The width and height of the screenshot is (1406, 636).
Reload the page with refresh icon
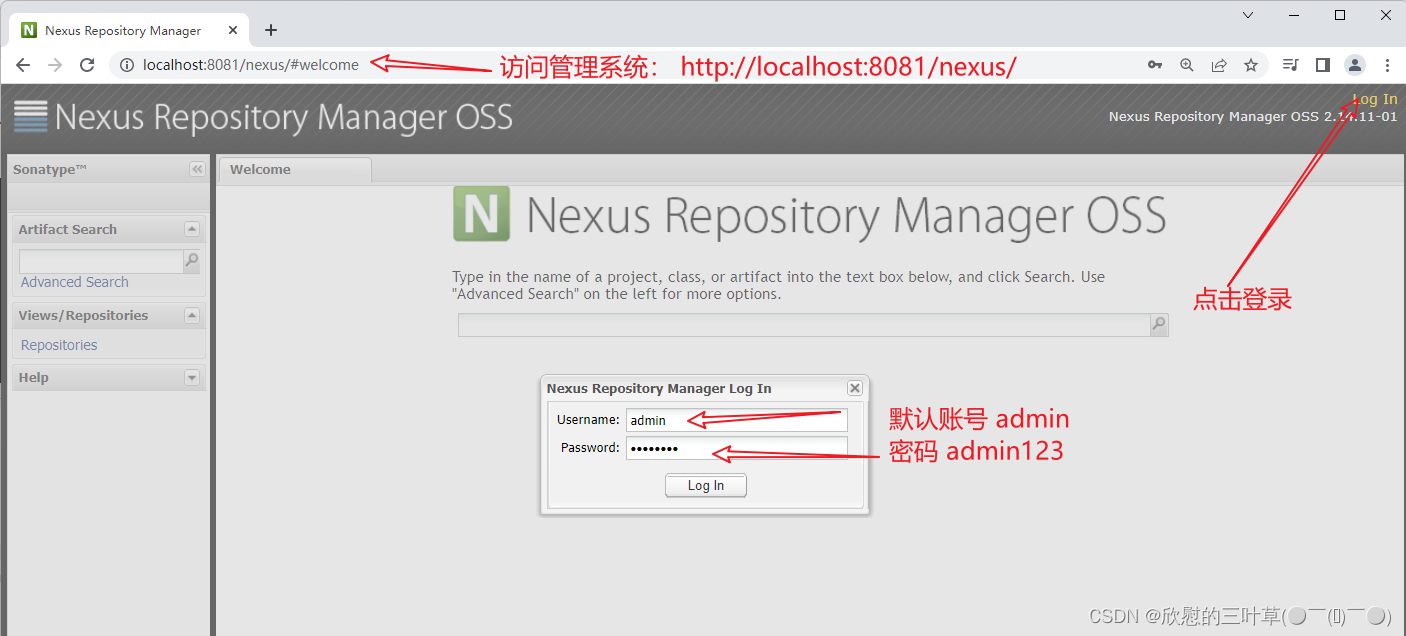(x=87, y=65)
